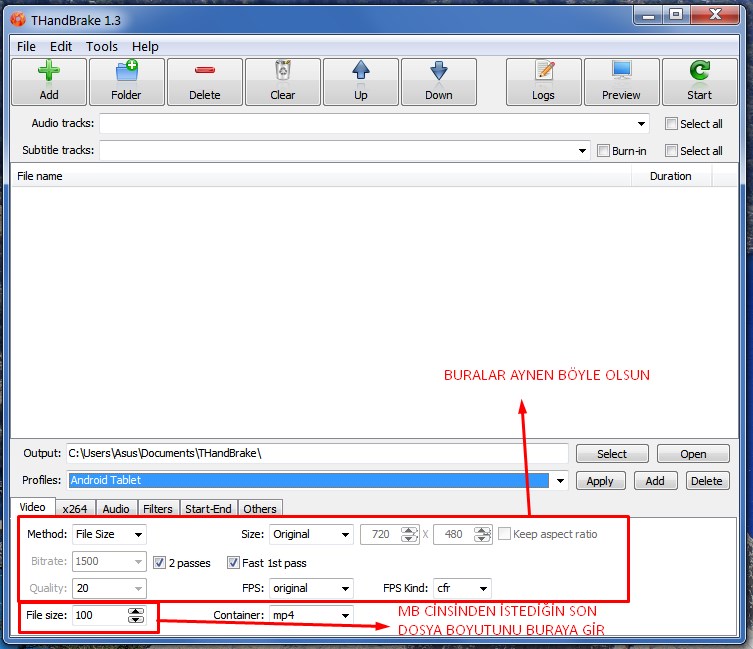Enable subtitle Burn-in checkbox
The height and width of the screenshot is (649, 753).
coord(603,150)
